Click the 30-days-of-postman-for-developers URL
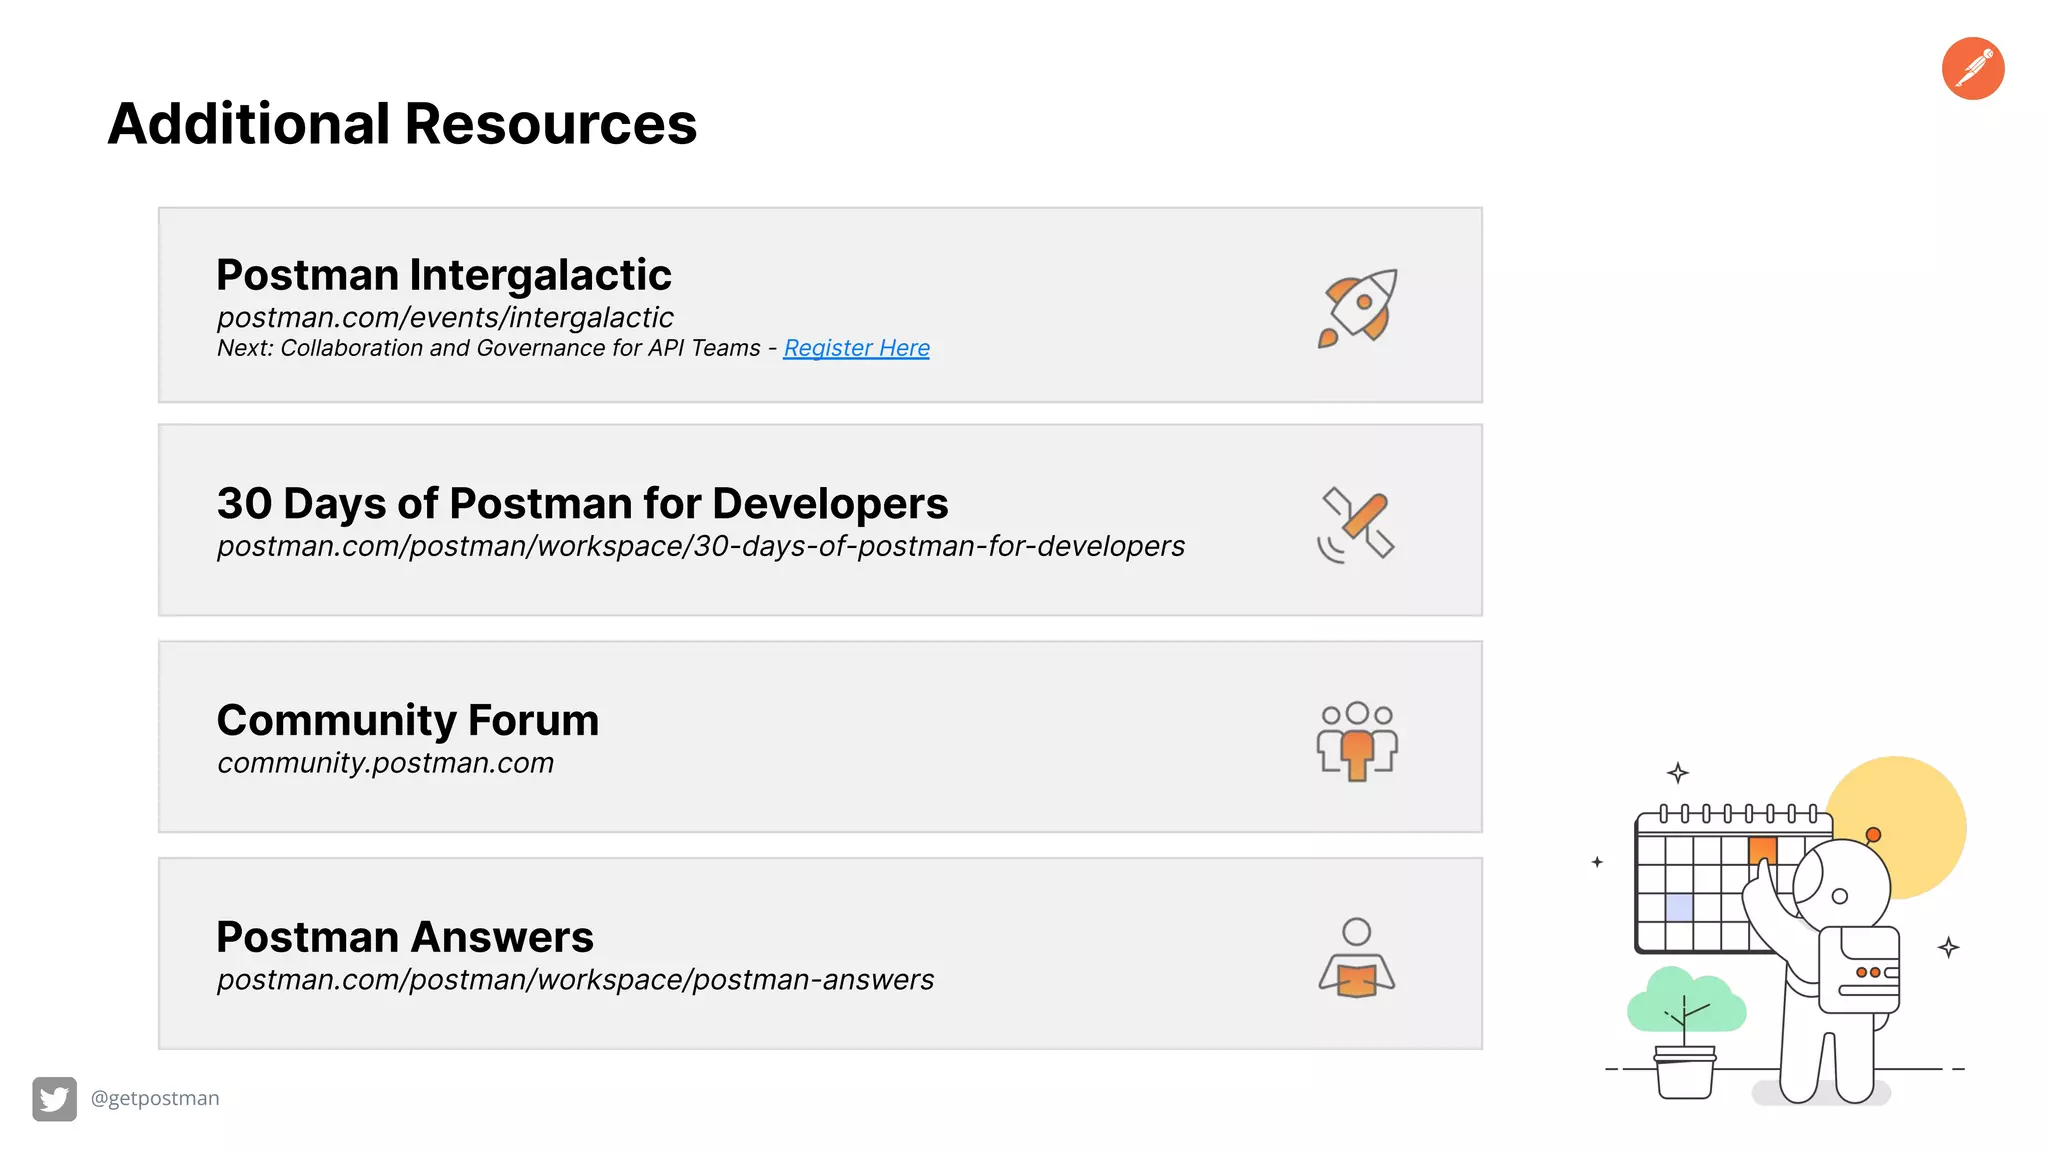This screenshot has width=2048, height=1152. pos(700,546)
